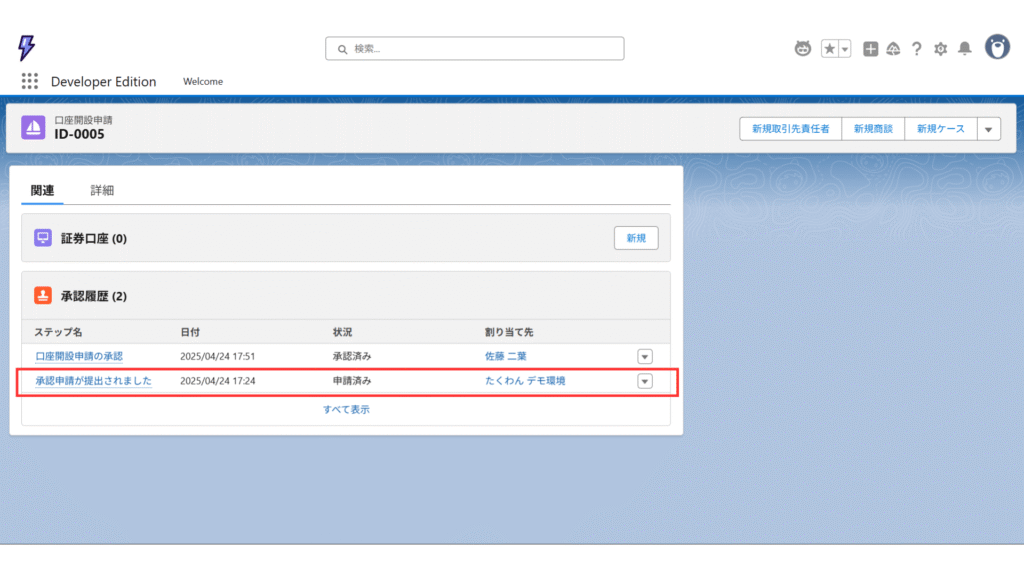1024x576 pixels.
Task: Click the 状況 column header
Action: (342, 332)
